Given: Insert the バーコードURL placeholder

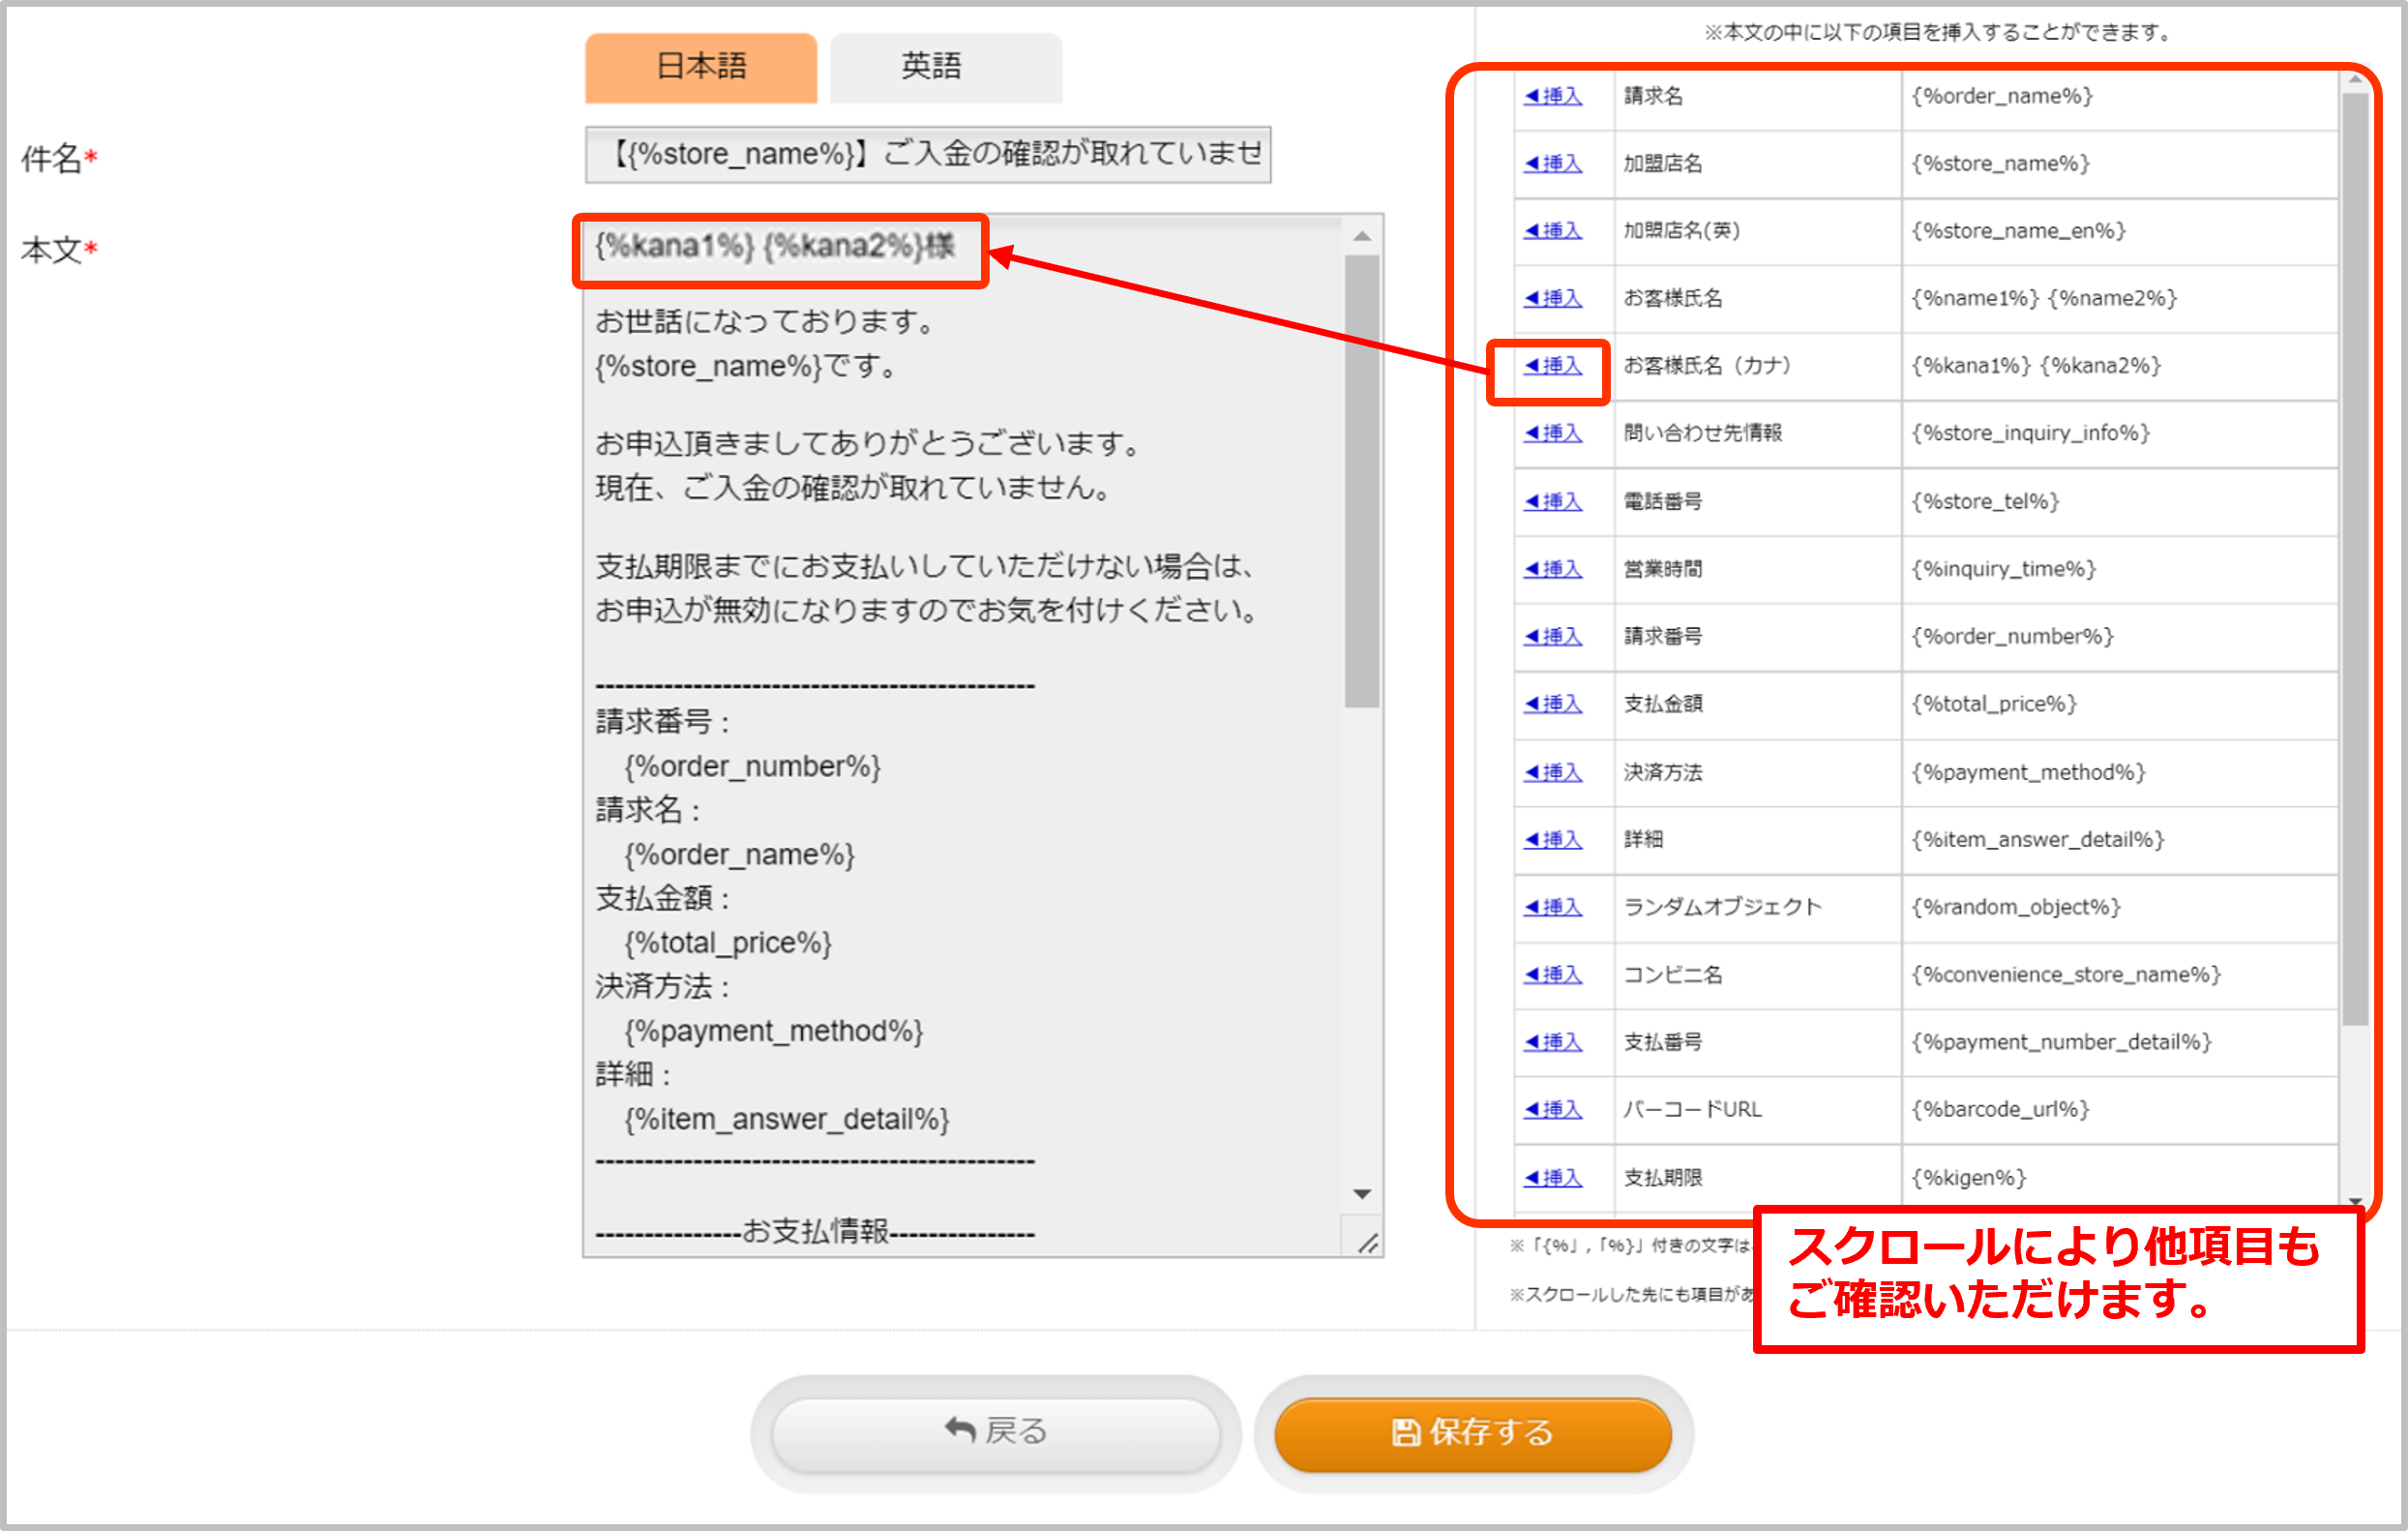Looking at the screenshot, I should (1553, 1109).
